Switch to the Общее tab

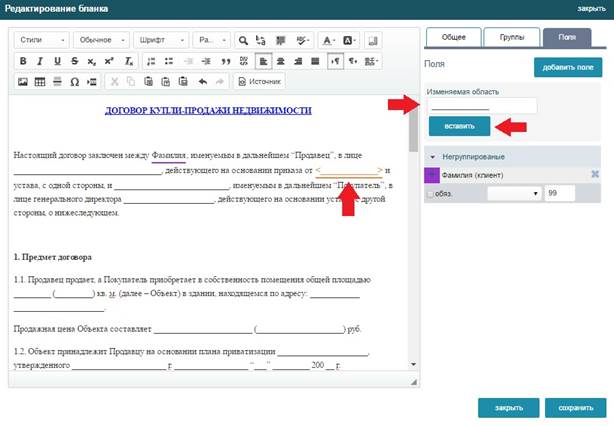pyautogui.click(x=453, y=37)
